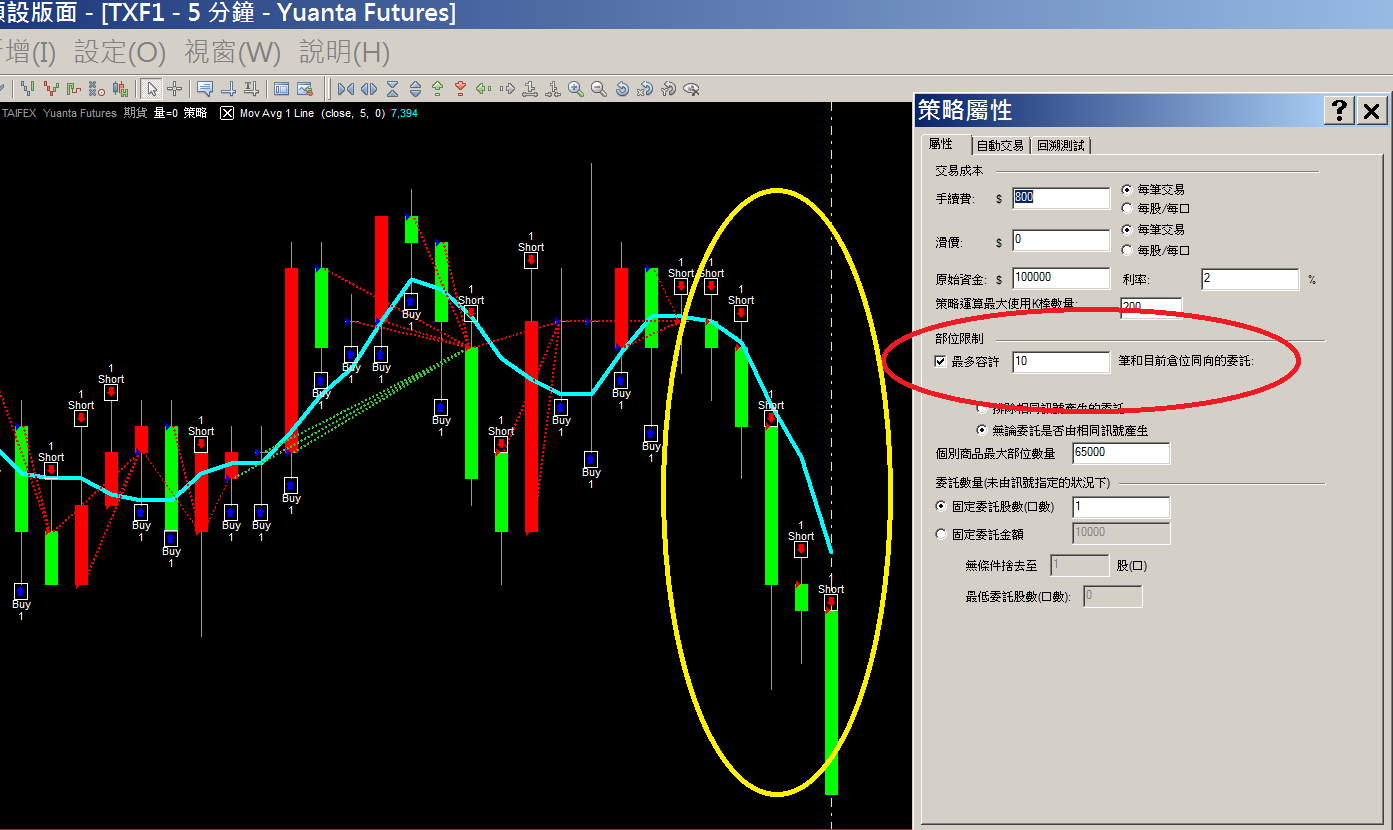The width and height of the screenshot is (1393, 830).
Task: Open the 說明(H) menu
Action: (344, 52)
